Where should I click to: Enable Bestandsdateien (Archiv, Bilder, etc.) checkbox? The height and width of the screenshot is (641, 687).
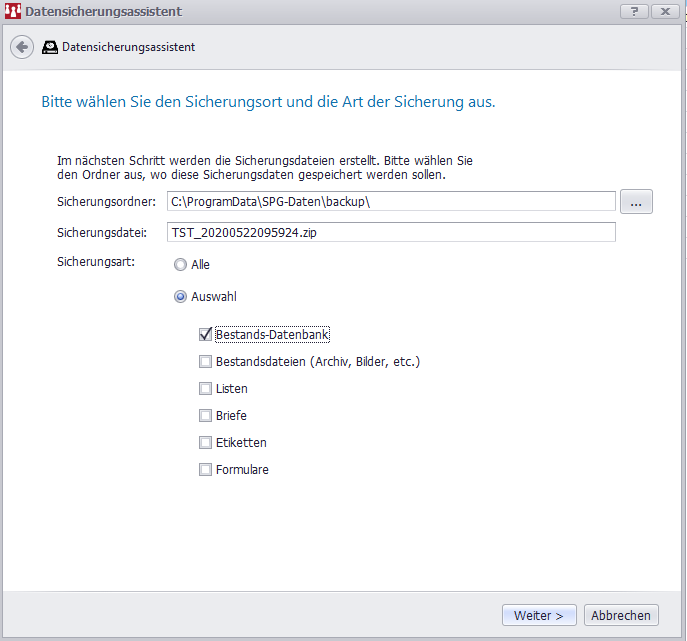[206, 361]
